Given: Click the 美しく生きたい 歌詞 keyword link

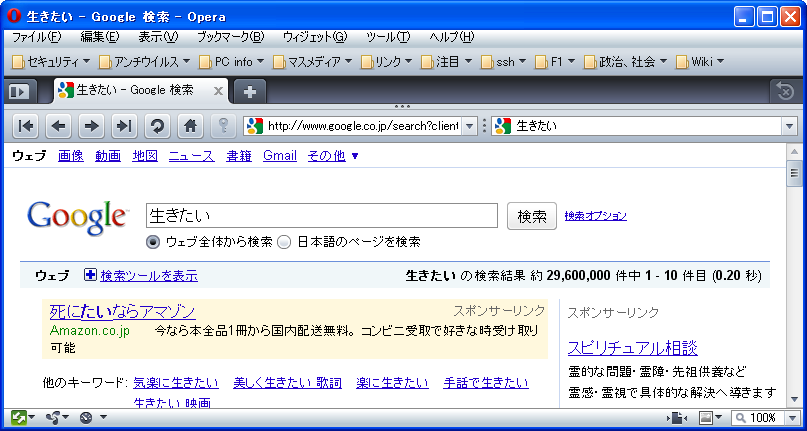Looking at the screenshot, I should click(x=287, y=383).
